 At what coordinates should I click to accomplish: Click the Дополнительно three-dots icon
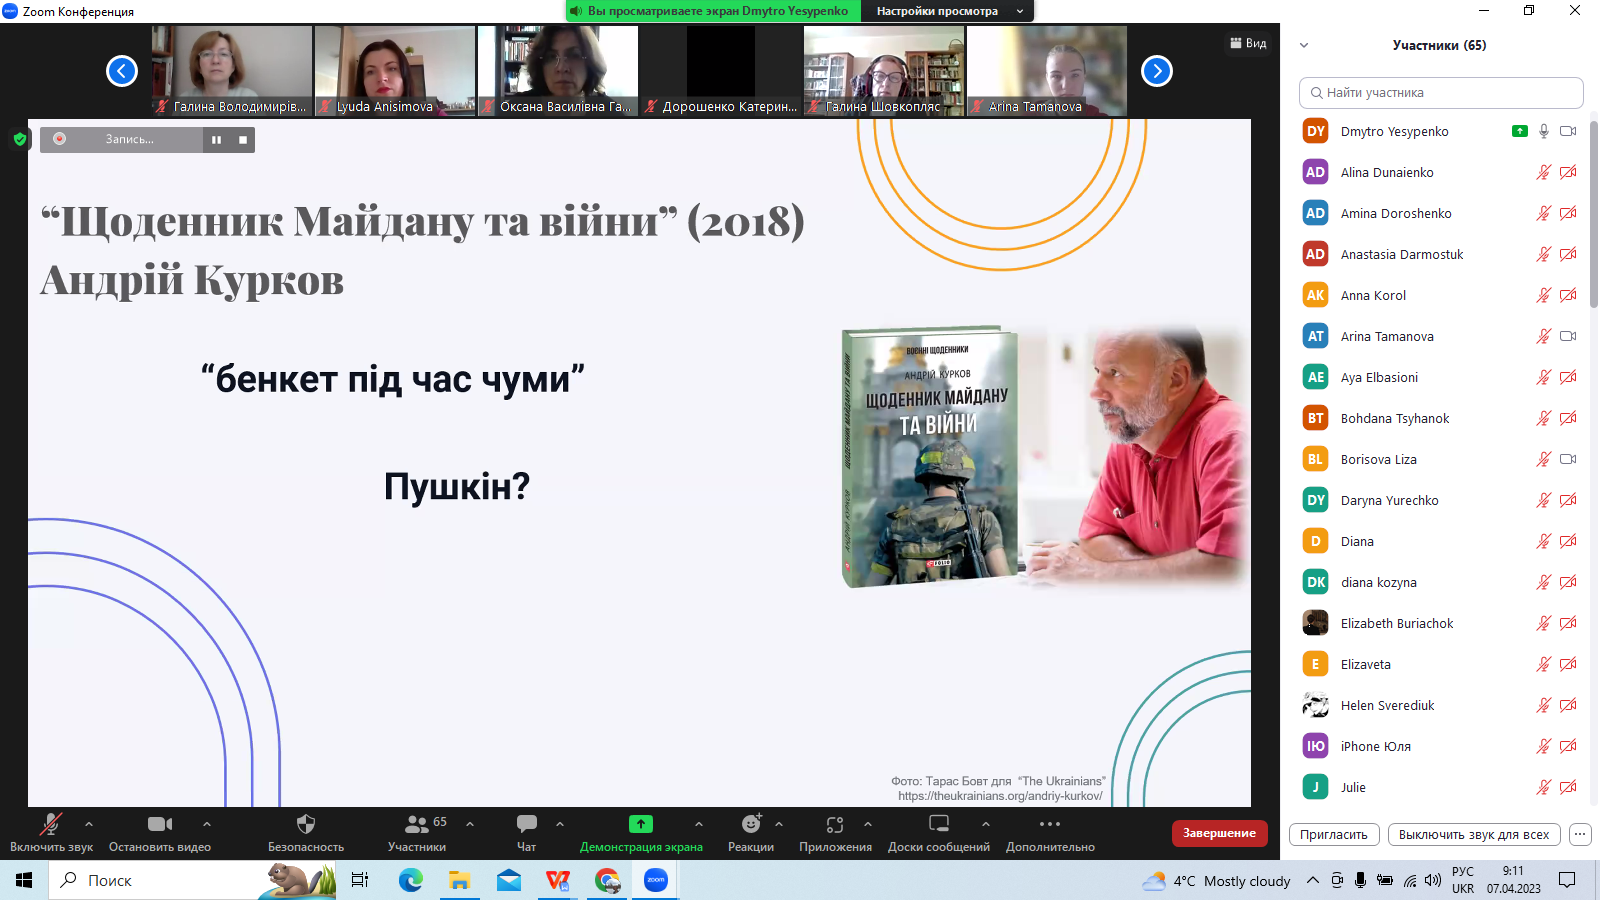(1049, 824)
